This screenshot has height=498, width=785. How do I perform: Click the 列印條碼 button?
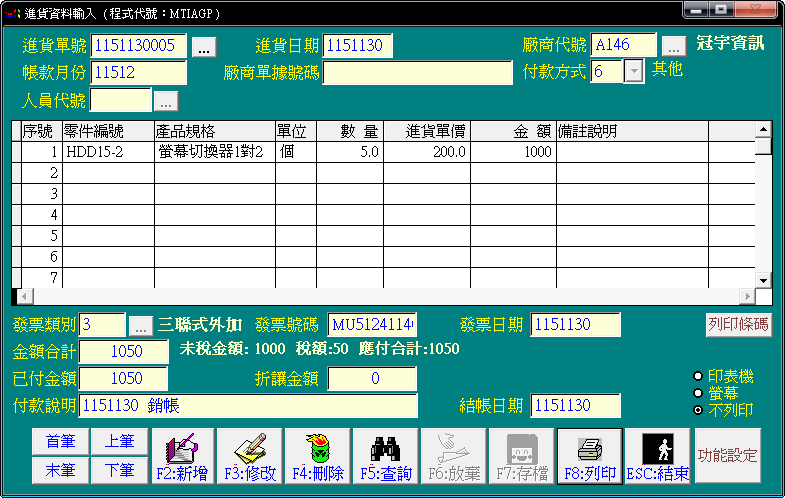[x=738, y=325]
